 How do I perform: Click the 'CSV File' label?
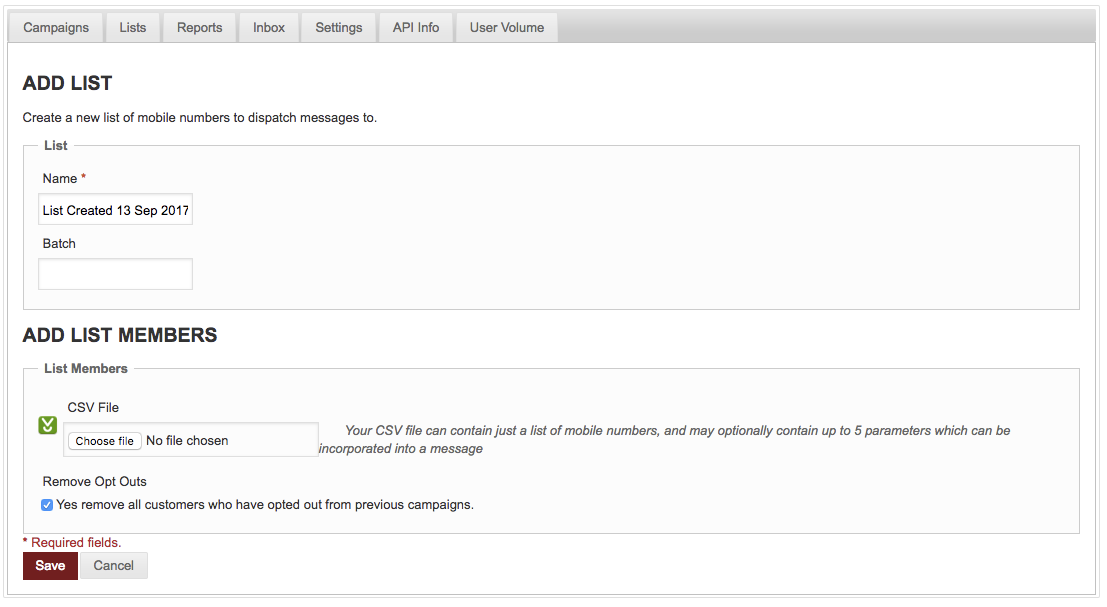[x=93, y=408]
